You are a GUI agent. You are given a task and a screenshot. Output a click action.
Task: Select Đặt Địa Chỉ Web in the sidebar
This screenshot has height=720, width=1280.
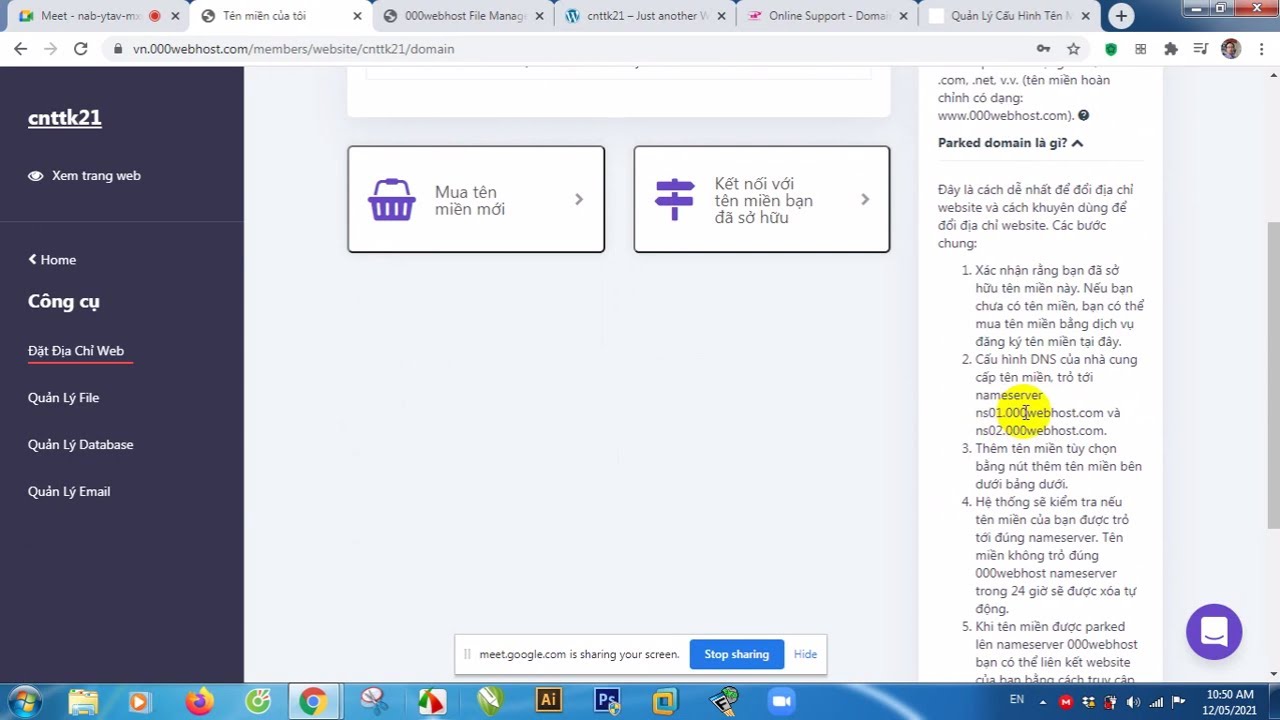(76, 351)
